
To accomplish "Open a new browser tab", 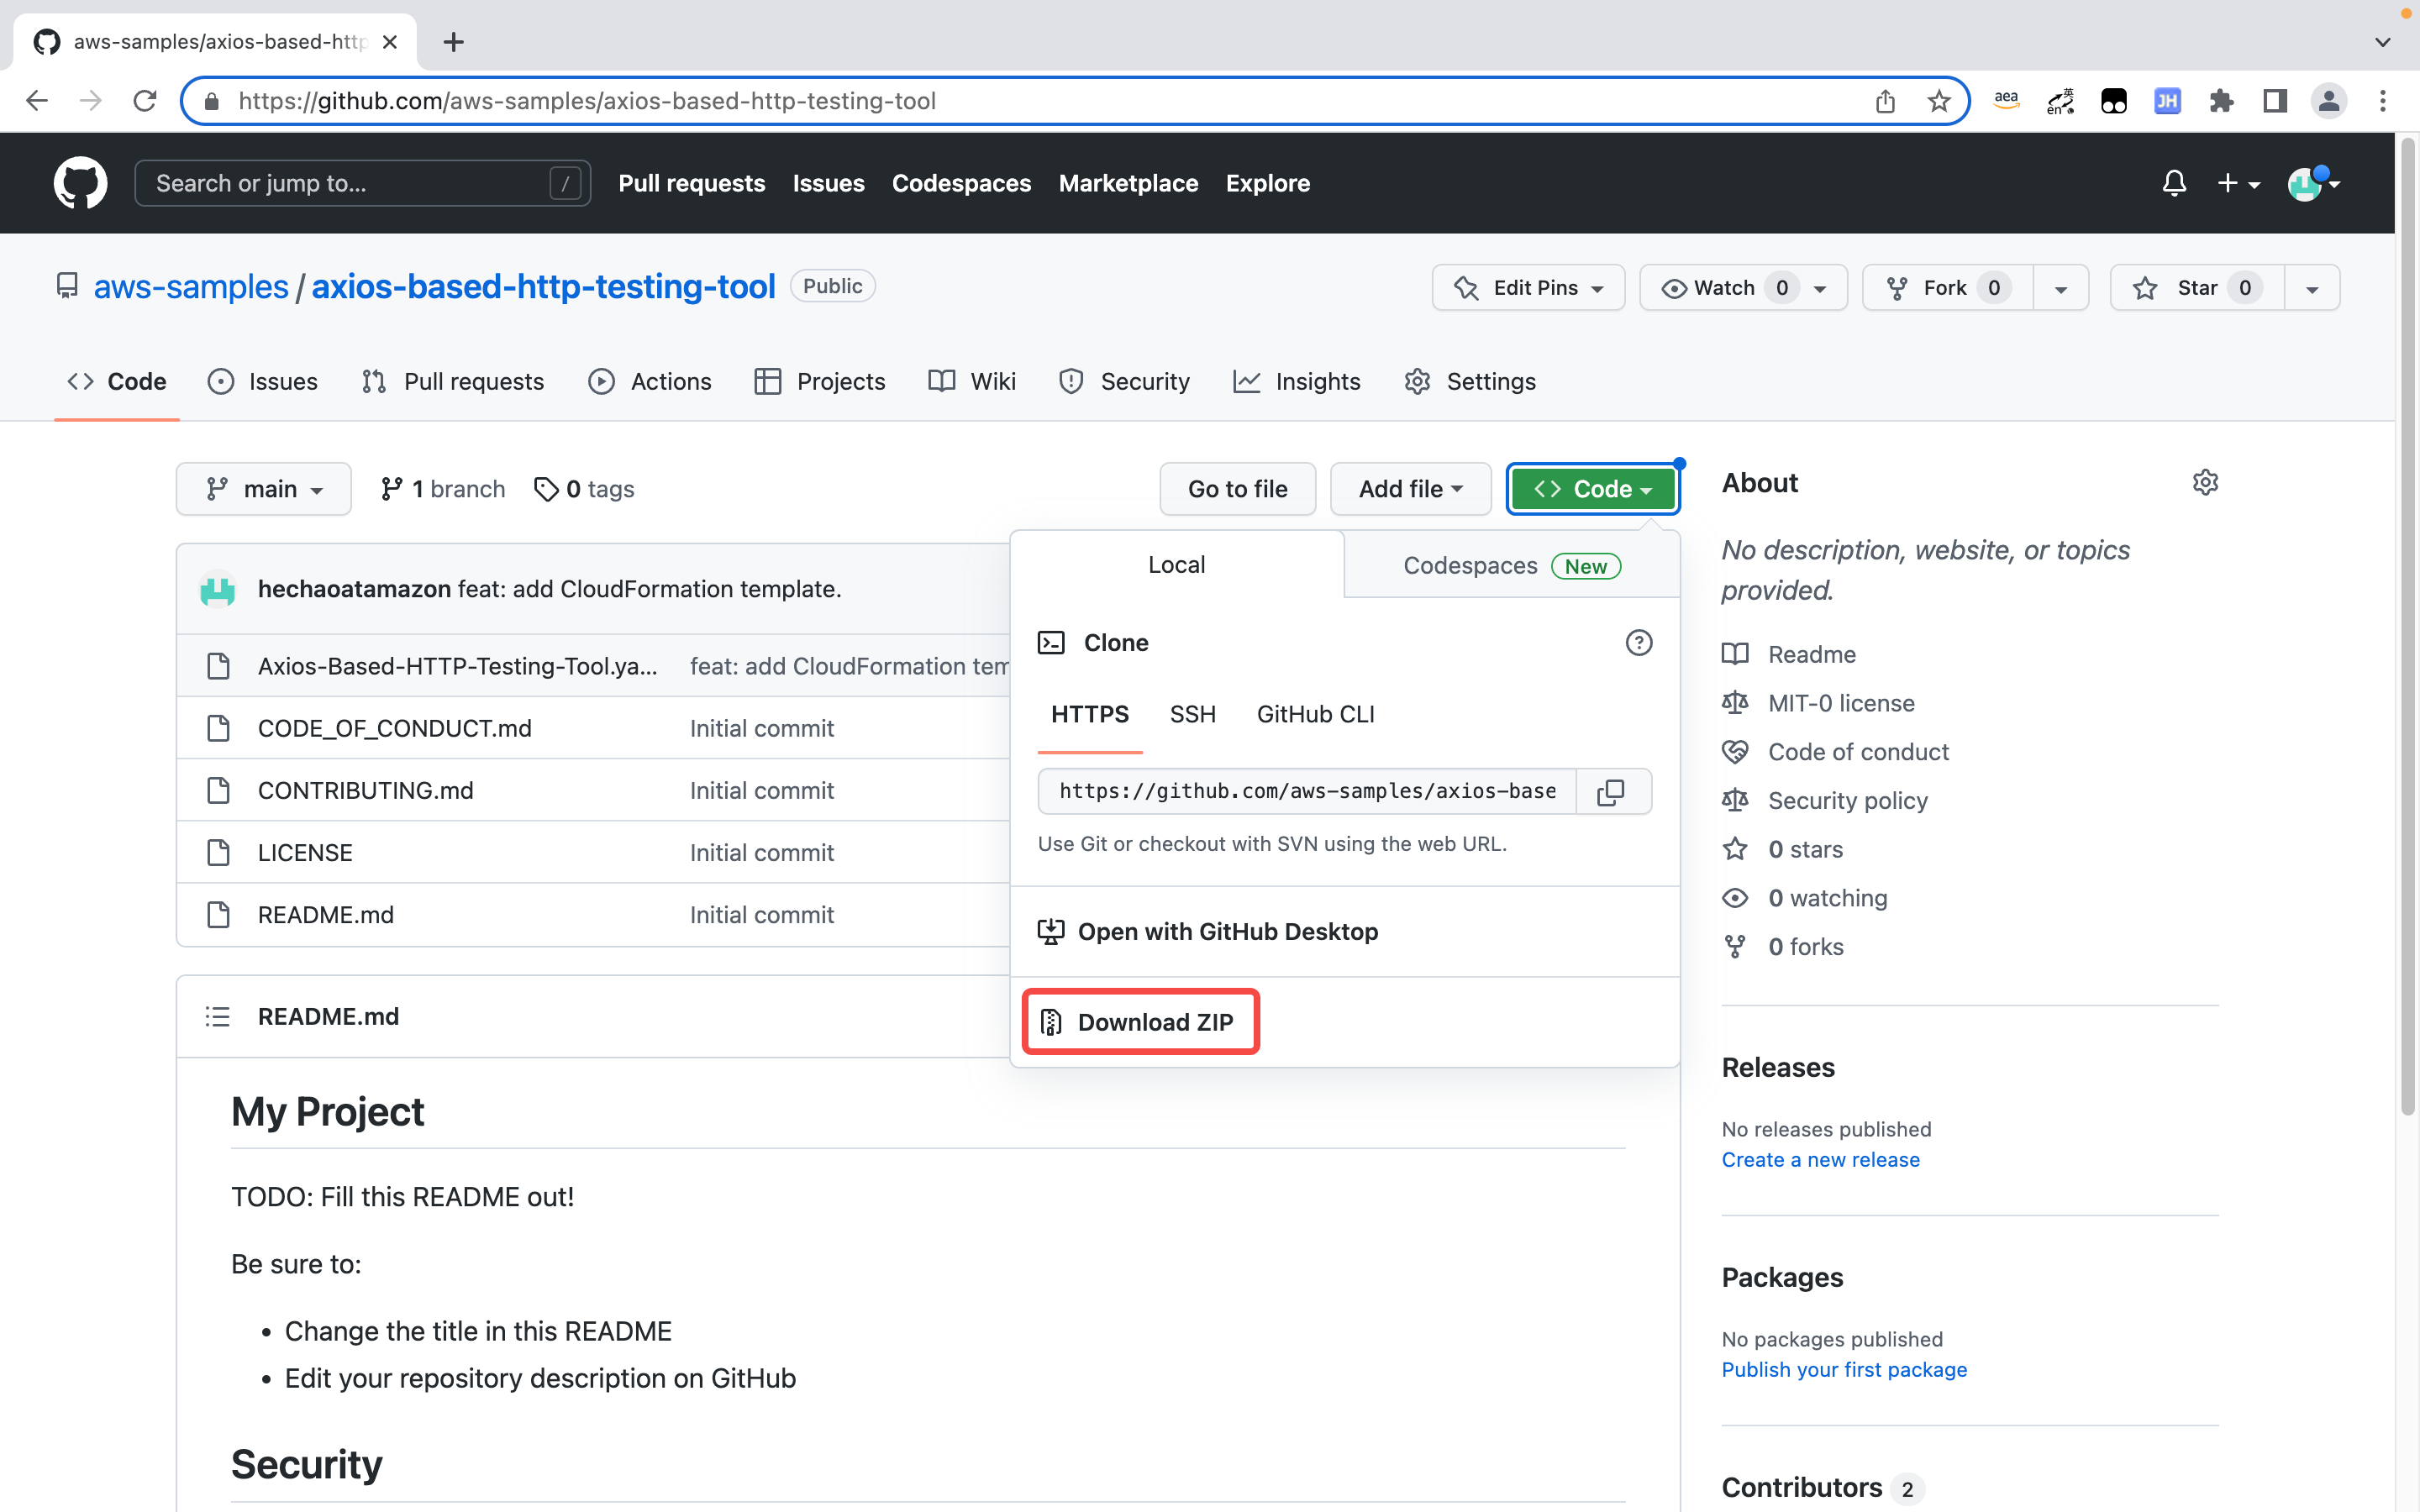I will (x=453, y=42).
